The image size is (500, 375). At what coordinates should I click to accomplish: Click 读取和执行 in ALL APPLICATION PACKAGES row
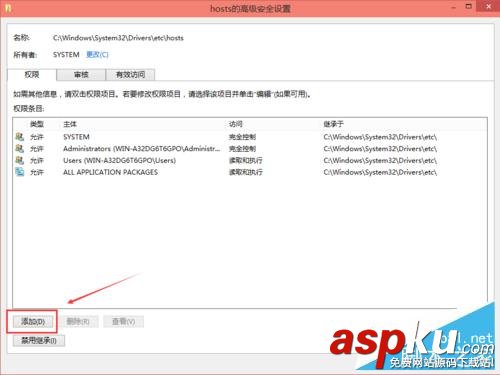click(x=245, y=172)
